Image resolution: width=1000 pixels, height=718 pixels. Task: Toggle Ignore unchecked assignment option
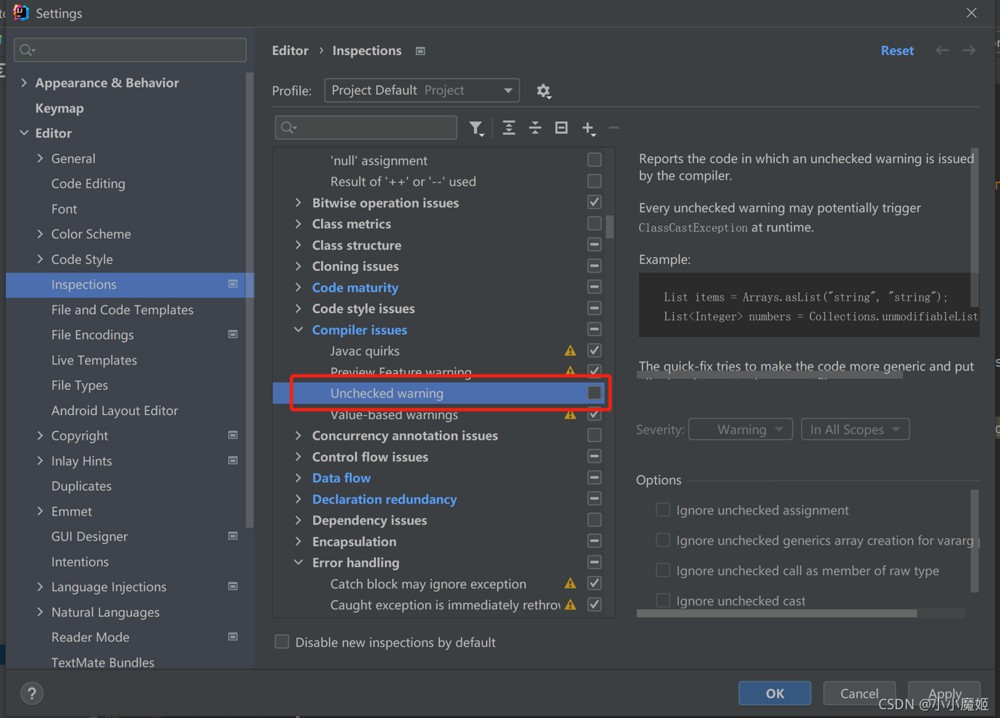click(663, 509)
